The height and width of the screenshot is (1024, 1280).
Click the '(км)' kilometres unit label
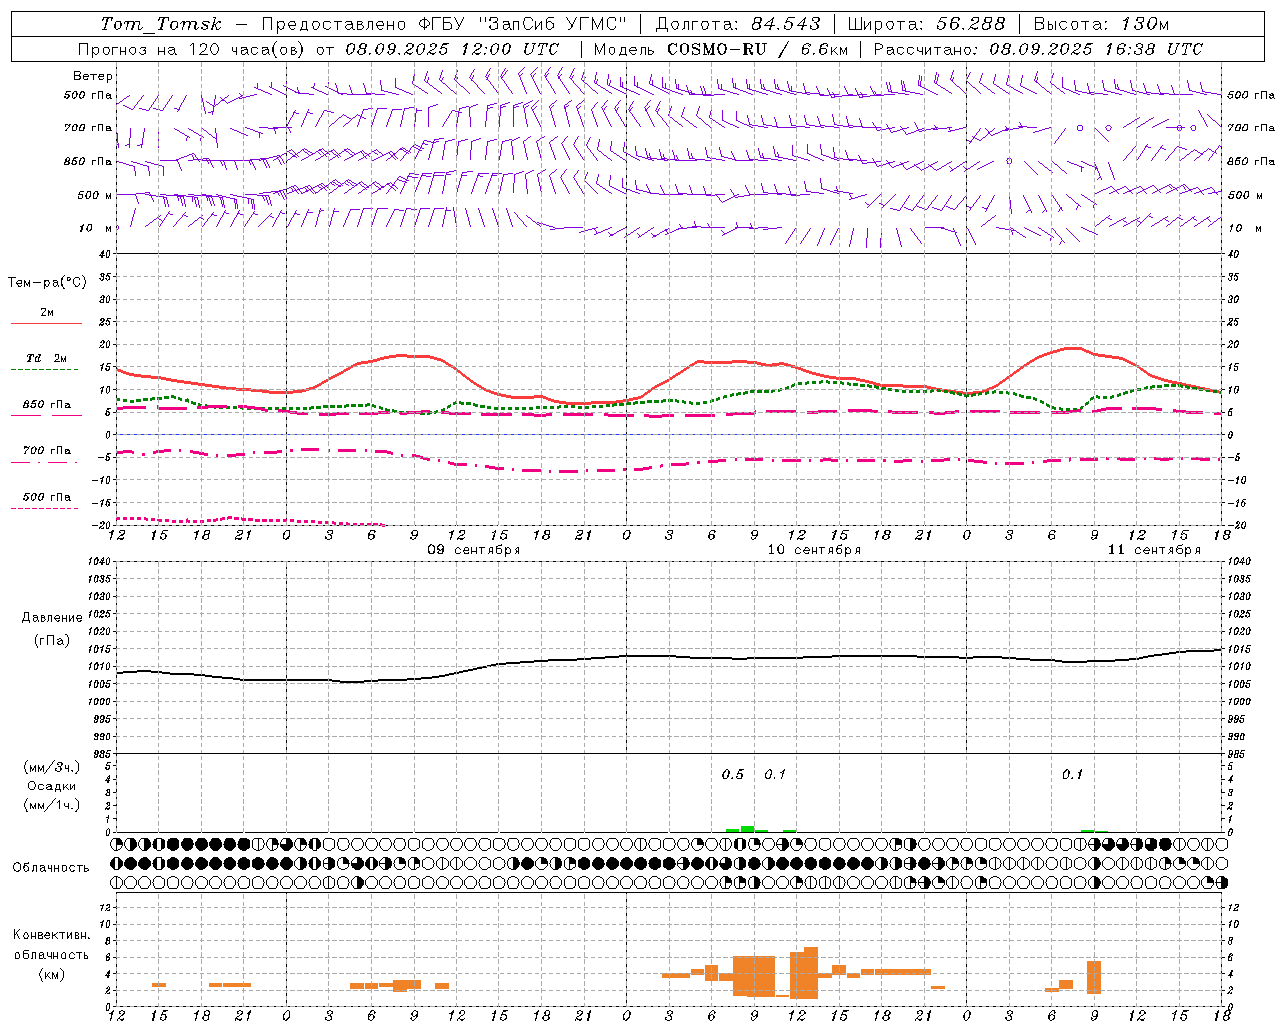[52, 974]
